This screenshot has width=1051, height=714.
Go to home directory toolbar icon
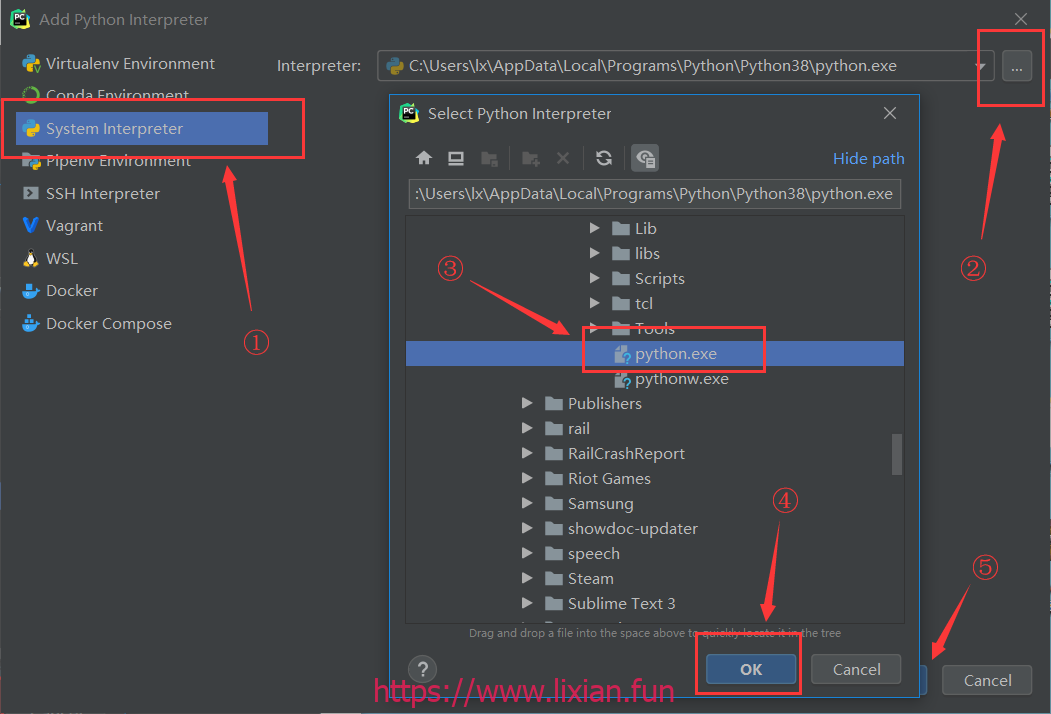click(424, 158)
